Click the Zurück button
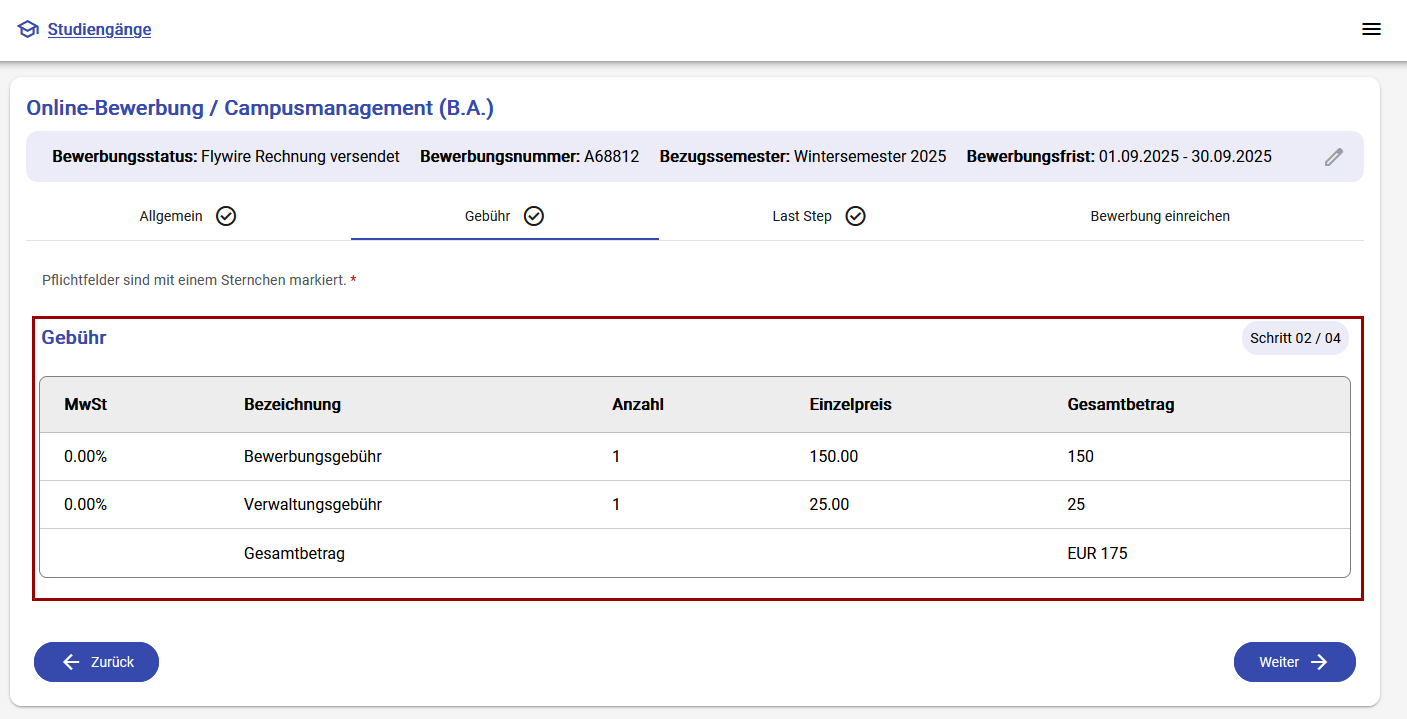This screenshot has height=719, width=1407. 96,662
